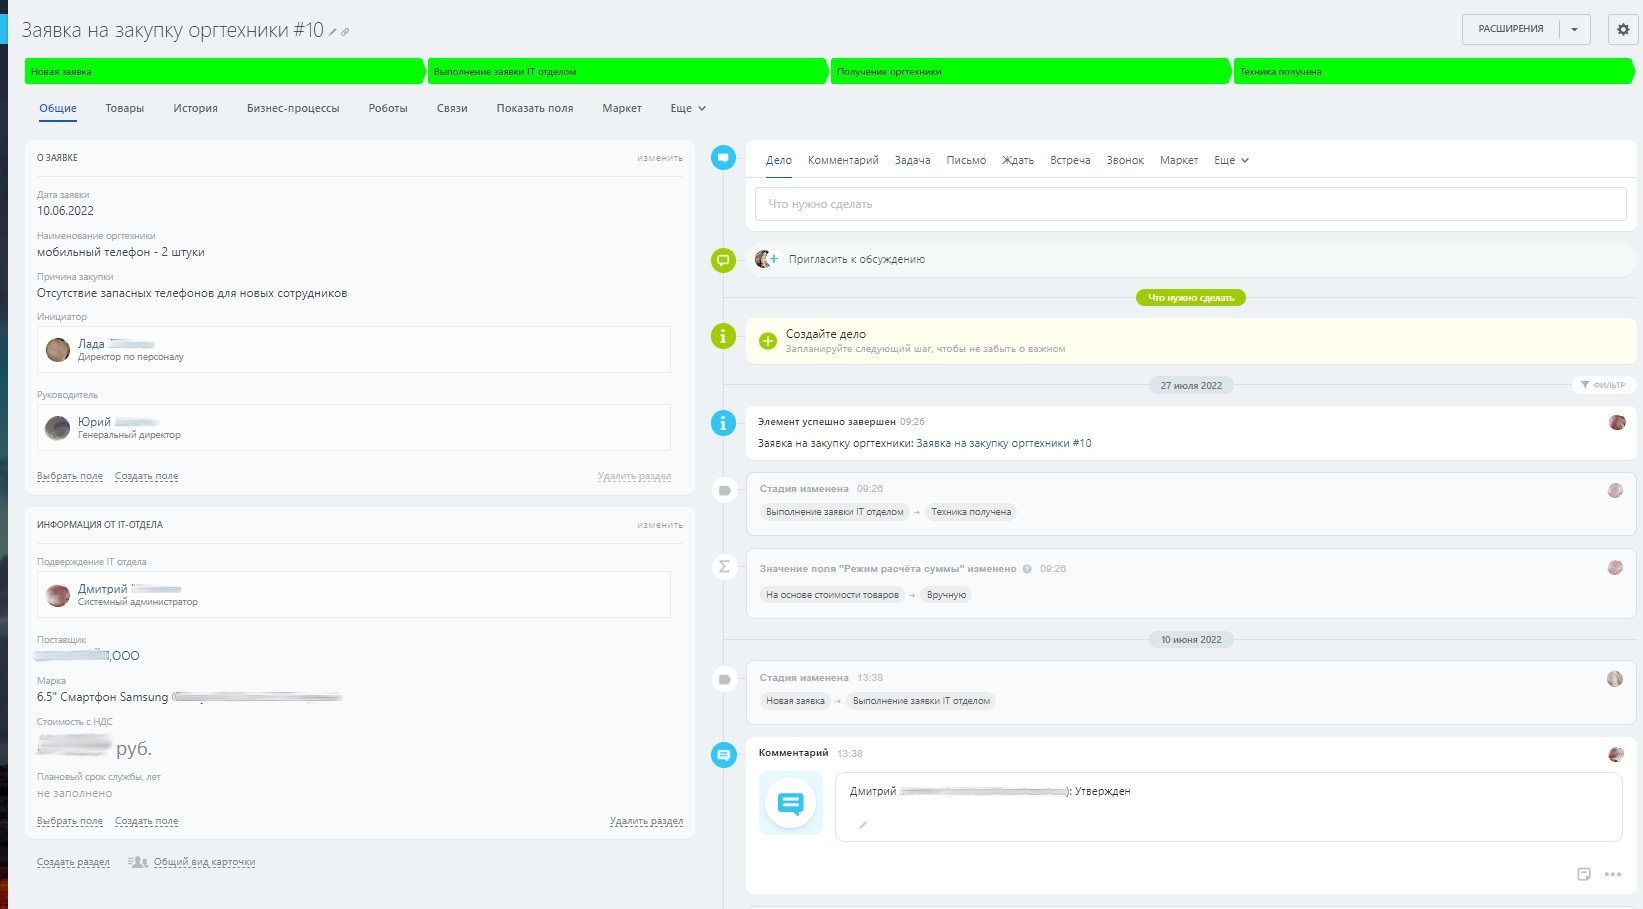This screenshot has width=1643, height=909.
Task: Click the large comment bubble thumbnail
Action: (790, 802)
